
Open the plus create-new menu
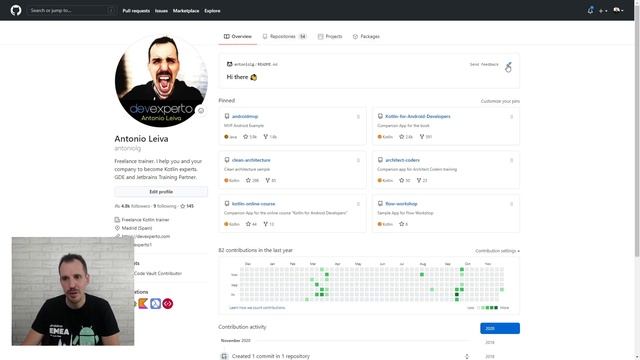click(x=603, y=11)
